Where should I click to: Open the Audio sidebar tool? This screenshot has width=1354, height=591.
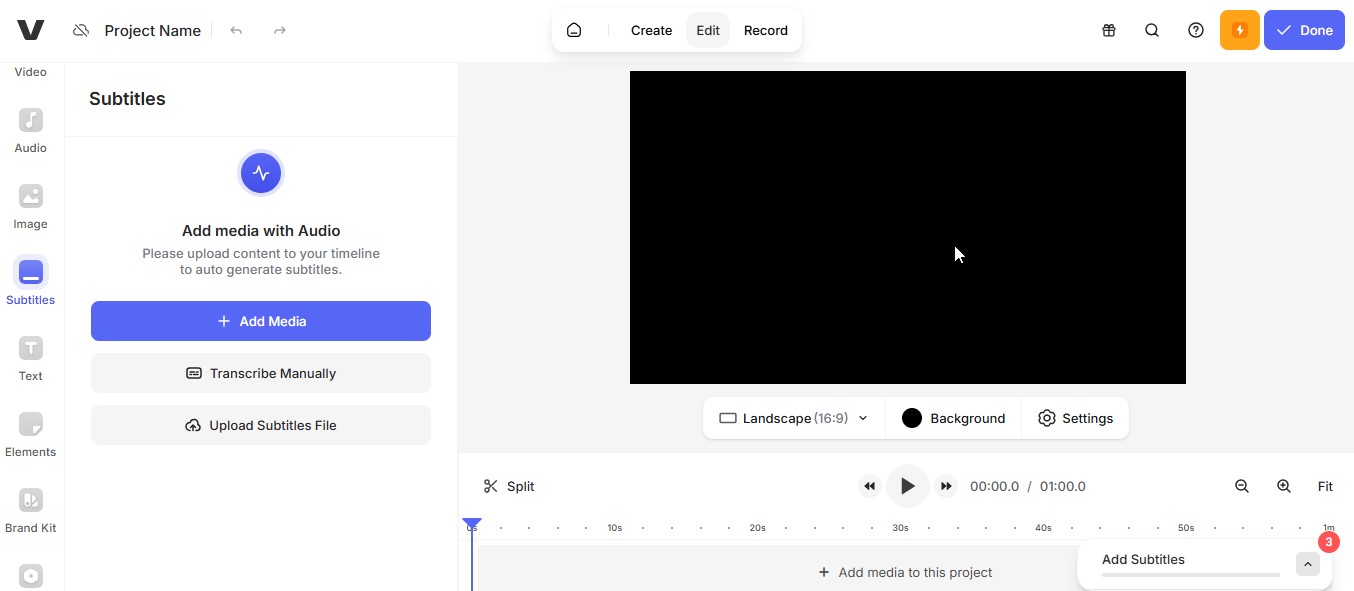[31, 130]
